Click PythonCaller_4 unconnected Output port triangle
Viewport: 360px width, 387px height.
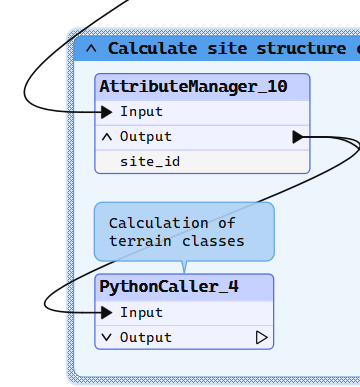(262, 337)
